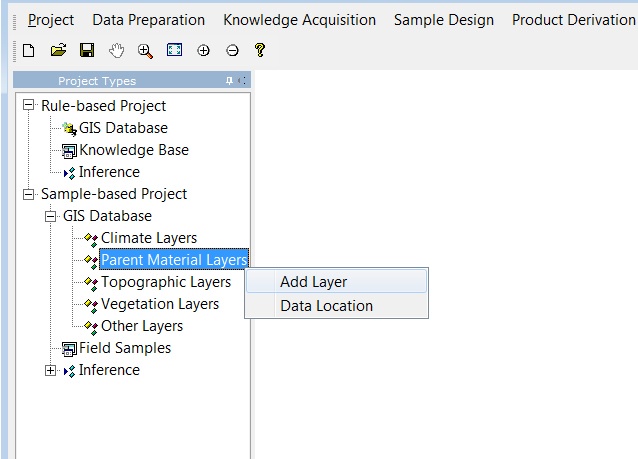638x459 pixels.
Task: Pin the Project Types panel
Action: 229,81
